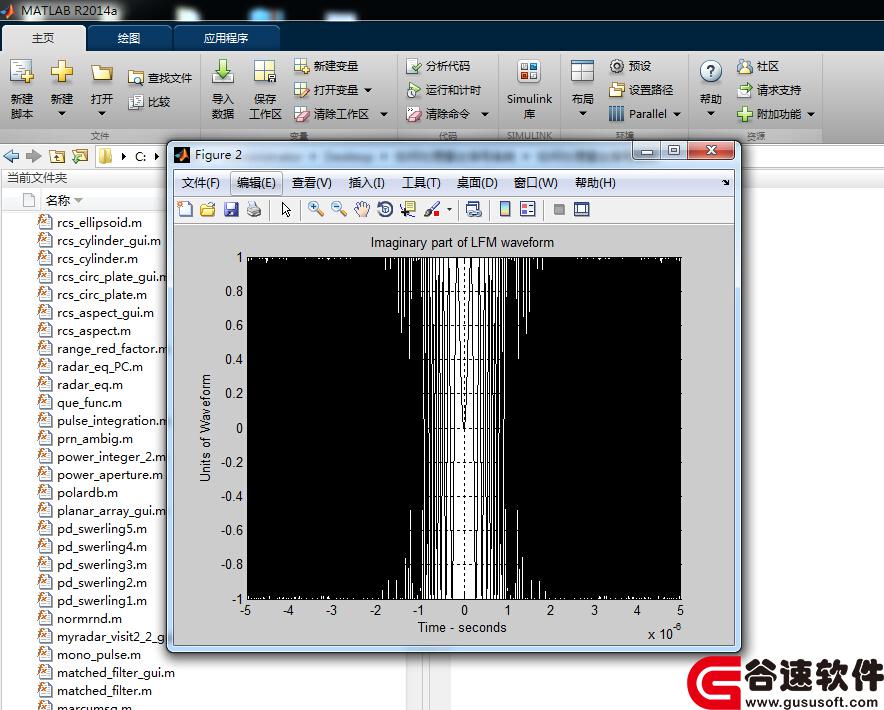Click 保存工作区 (Save Workspace) icon

tap(265, 89)
